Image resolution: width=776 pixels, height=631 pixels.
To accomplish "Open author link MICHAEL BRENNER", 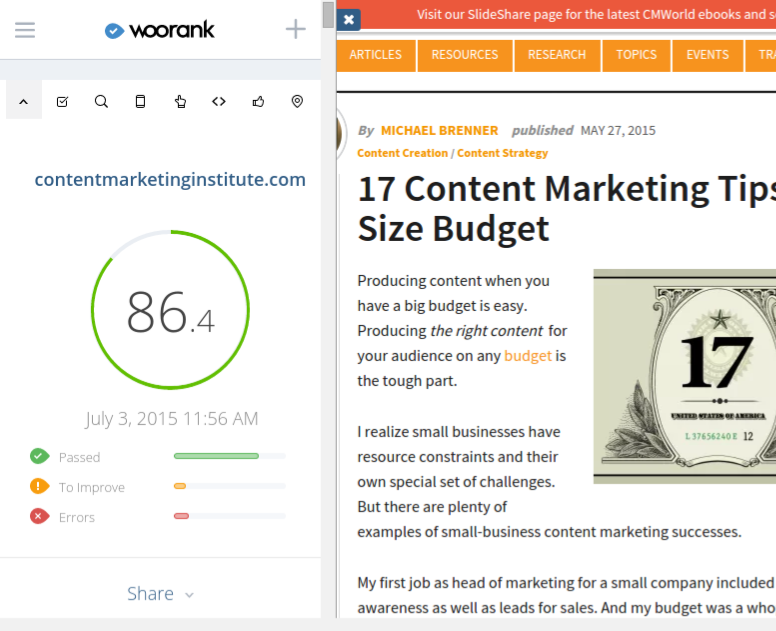I will (439, 131).
